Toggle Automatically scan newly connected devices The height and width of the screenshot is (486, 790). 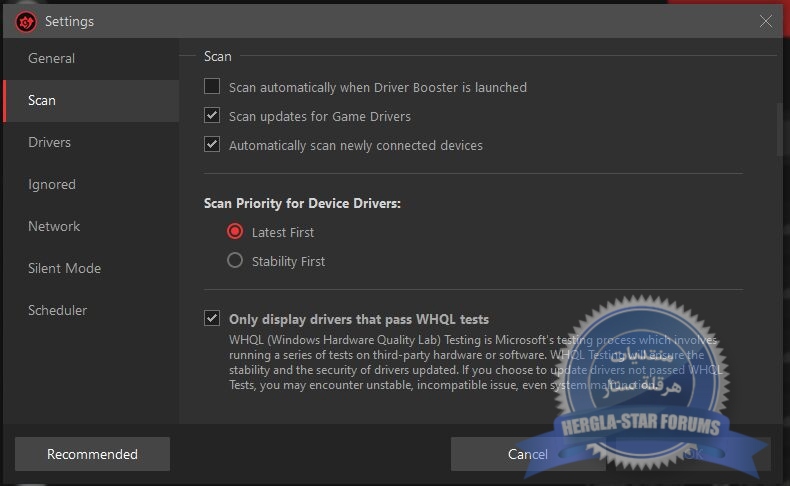tap(212, 144)
